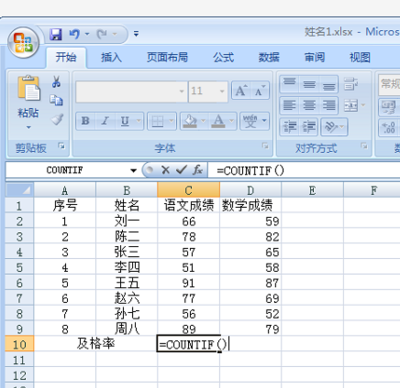Switch to the 开始 ribbon tab

tap(66, 57)
